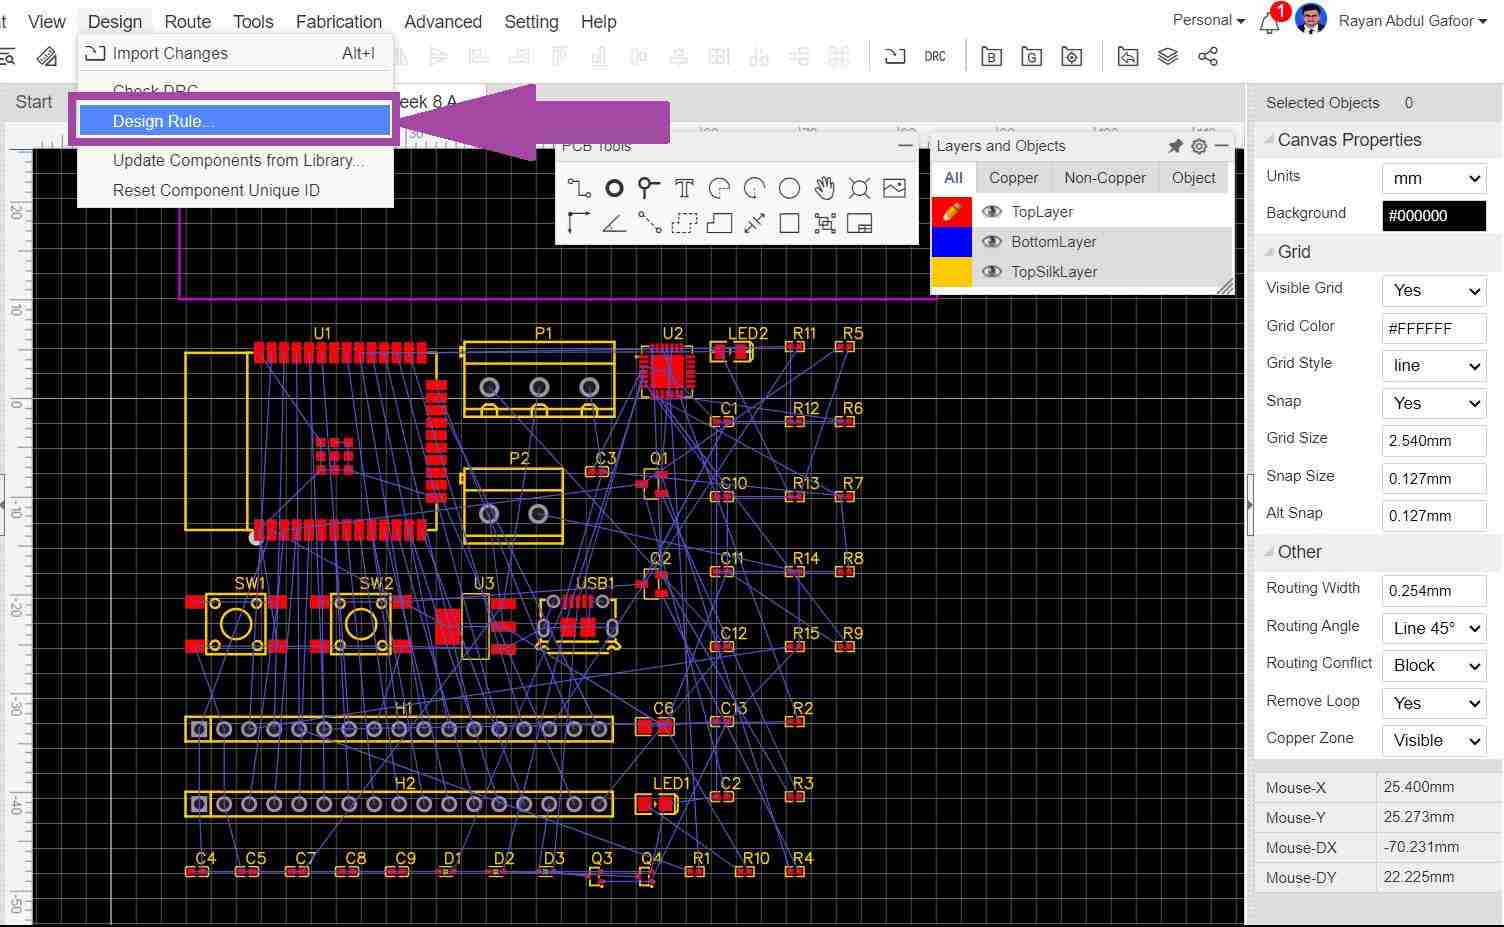
Task: Open the layer manager stack icon
Action: pyautogui.click(x=1167, y=57)
